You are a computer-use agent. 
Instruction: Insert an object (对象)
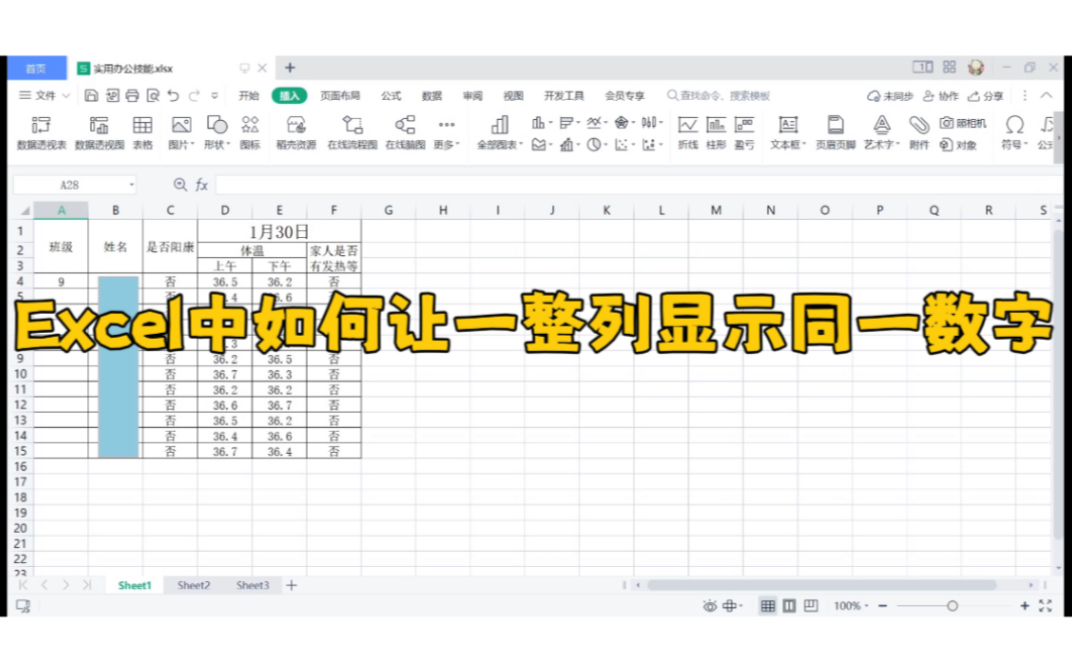(958, 144)
